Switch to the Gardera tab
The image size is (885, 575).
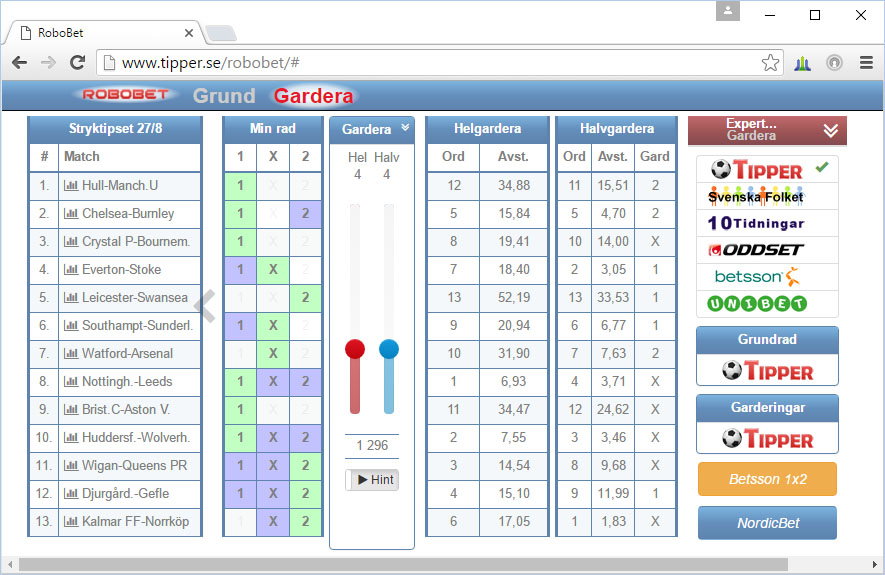(313, 96)
